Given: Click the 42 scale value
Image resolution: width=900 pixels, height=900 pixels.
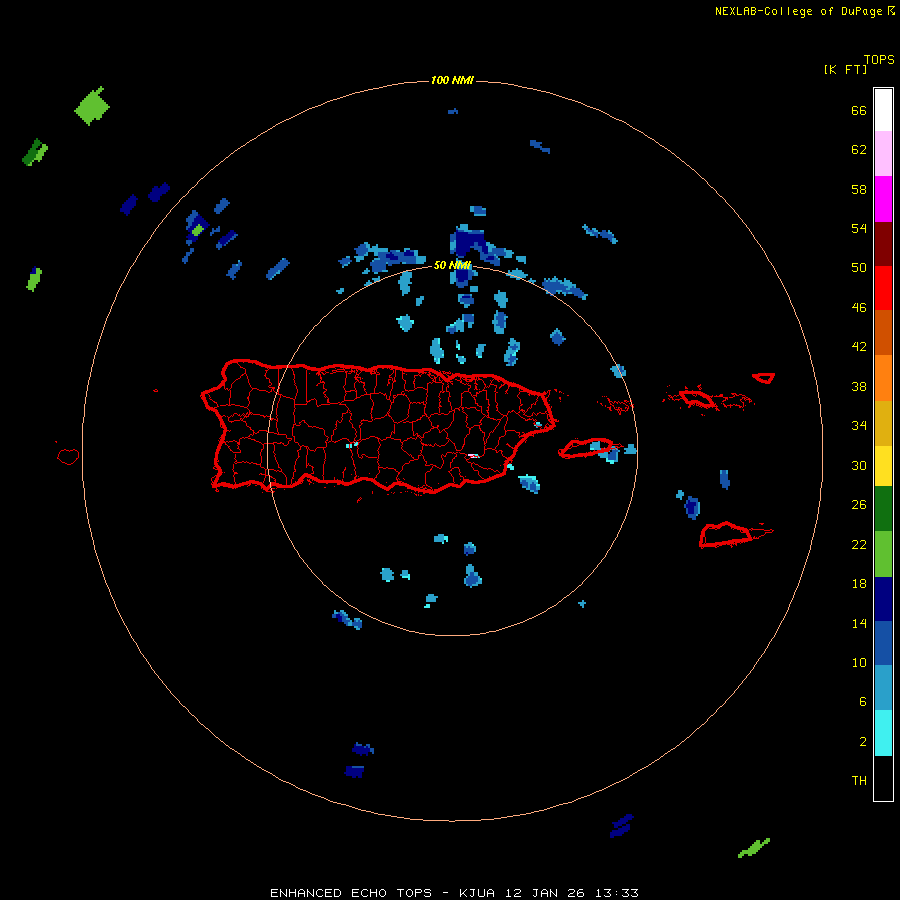Looking at the screenshot, I should [x=859, y=346].
